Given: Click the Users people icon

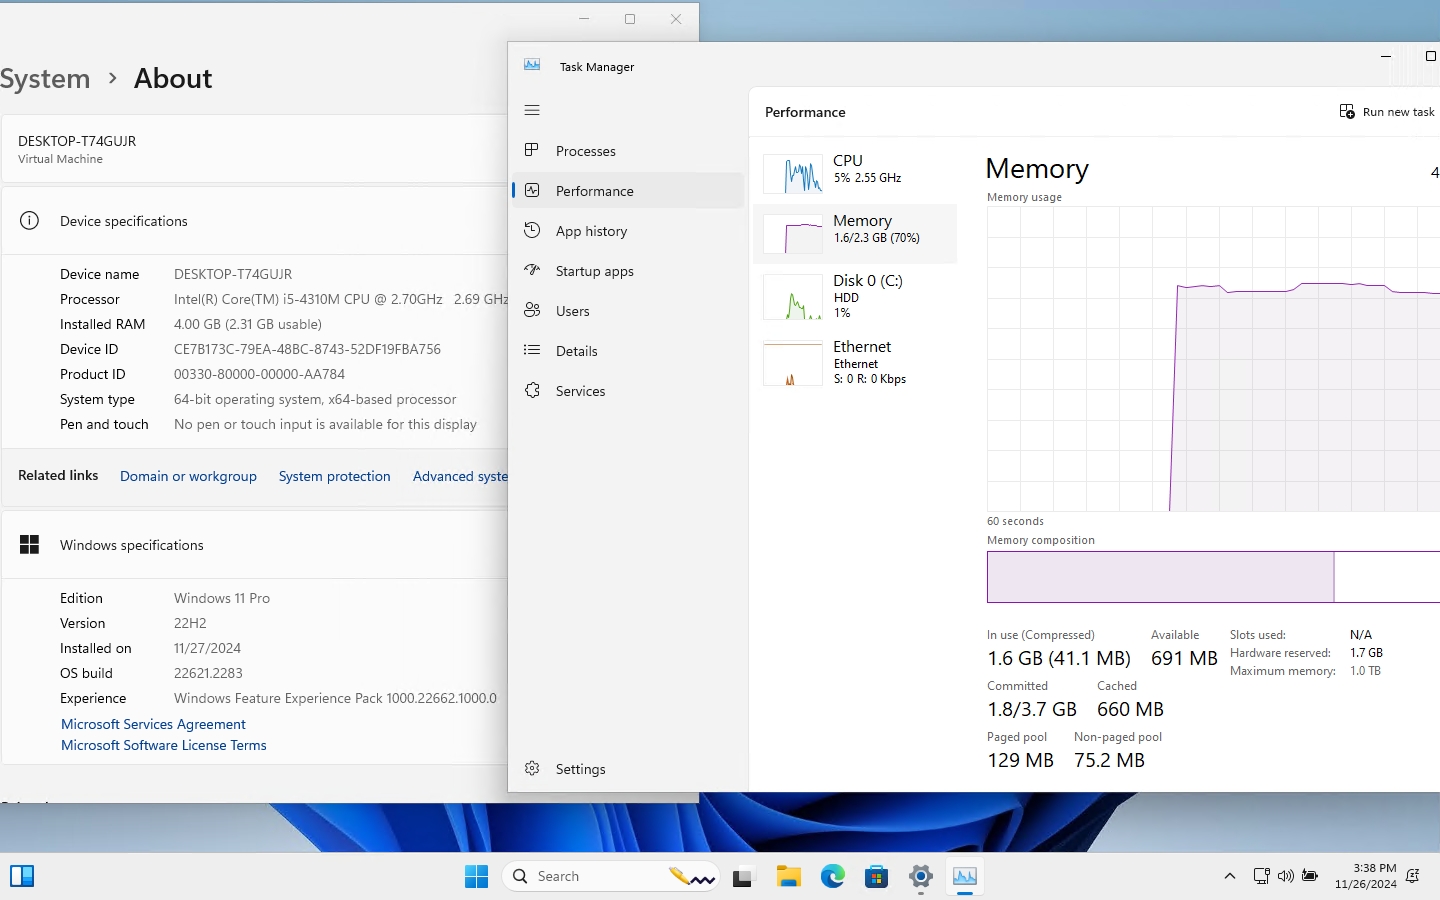Looking at the screenshot, I should [532, 310].
